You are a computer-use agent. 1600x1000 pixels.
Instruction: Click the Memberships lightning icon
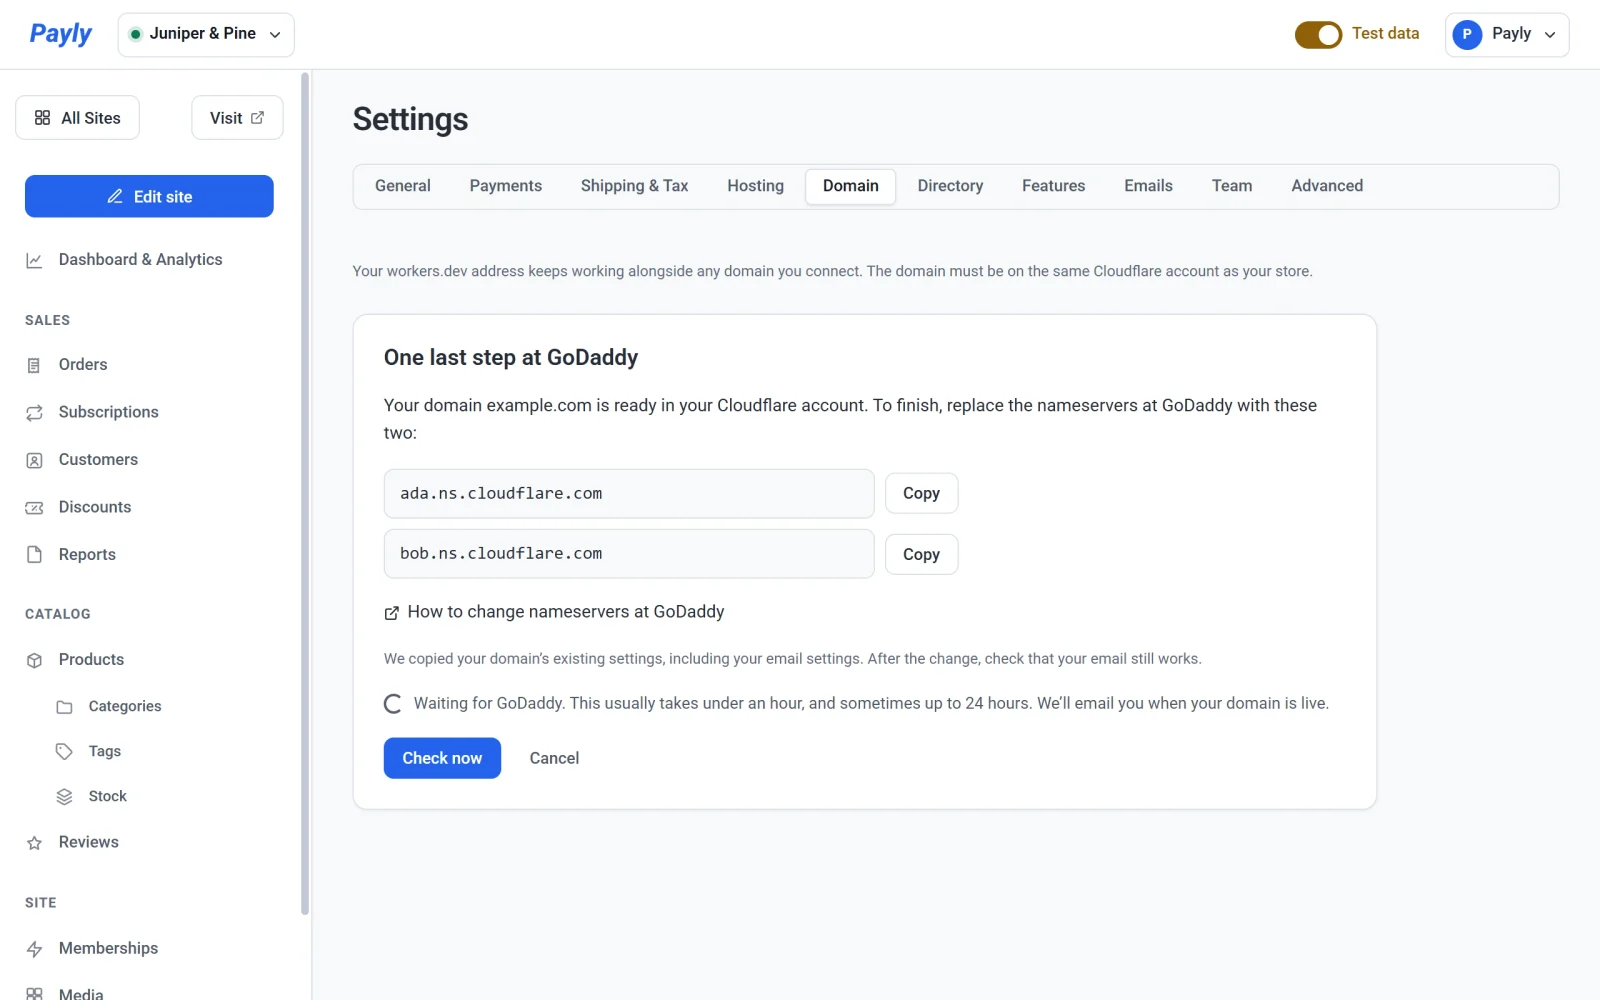pyautogui.click(x=34, y=949)
